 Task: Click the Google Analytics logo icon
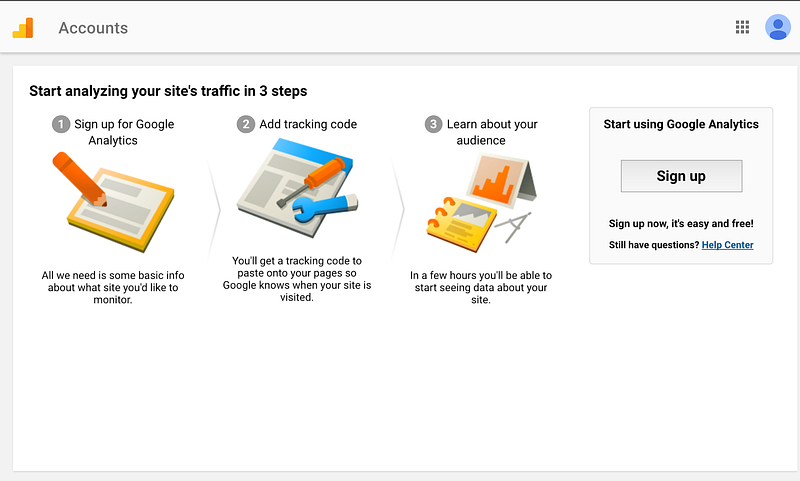[x=23, y=28]
